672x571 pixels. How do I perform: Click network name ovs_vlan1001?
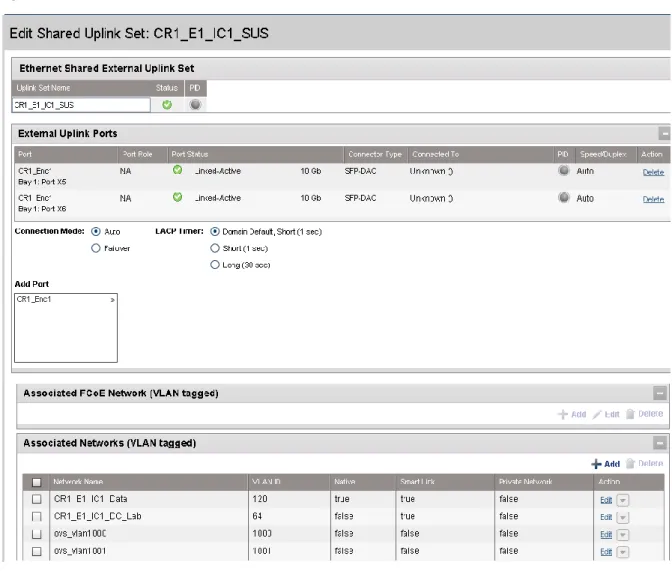pyautogui.click(x=80, y=551)
